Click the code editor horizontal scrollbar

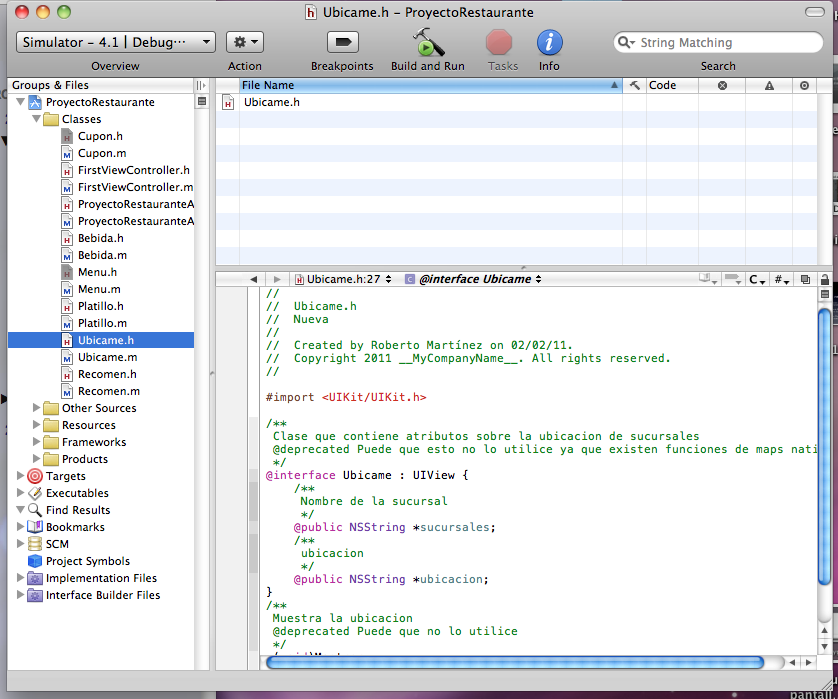click(515, 663)
